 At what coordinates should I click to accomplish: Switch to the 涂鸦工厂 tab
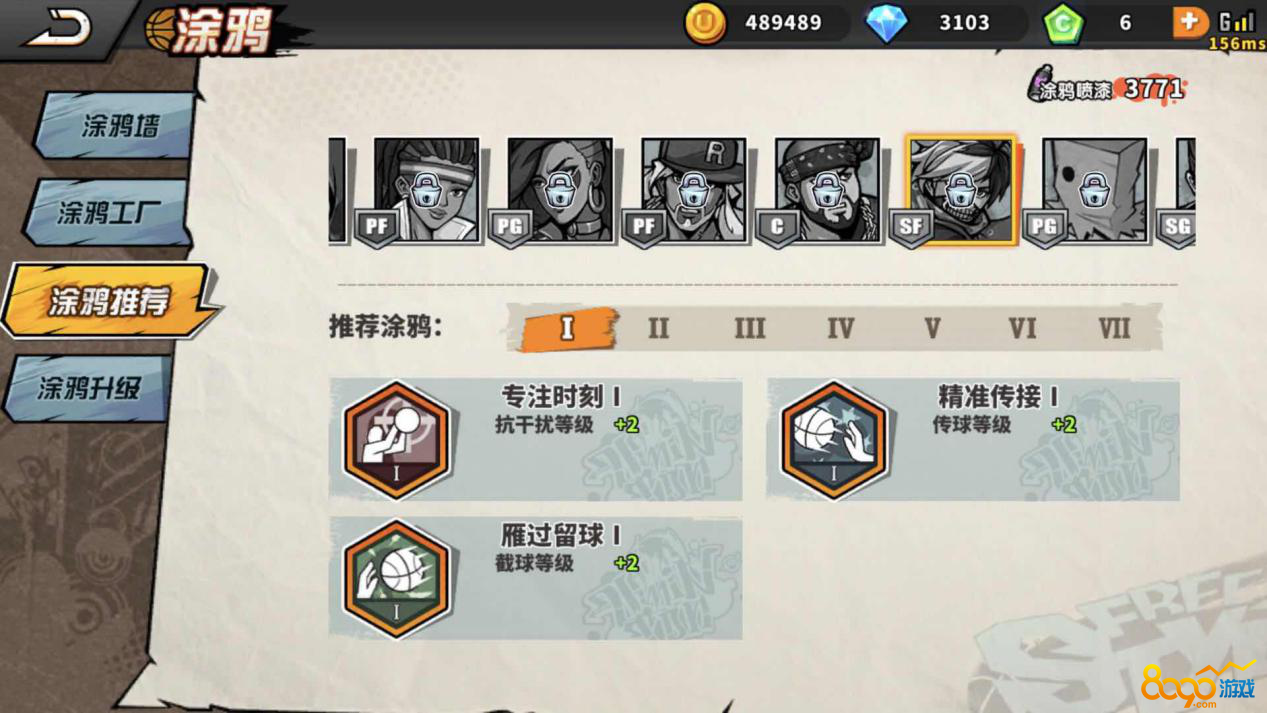point(108,212)
